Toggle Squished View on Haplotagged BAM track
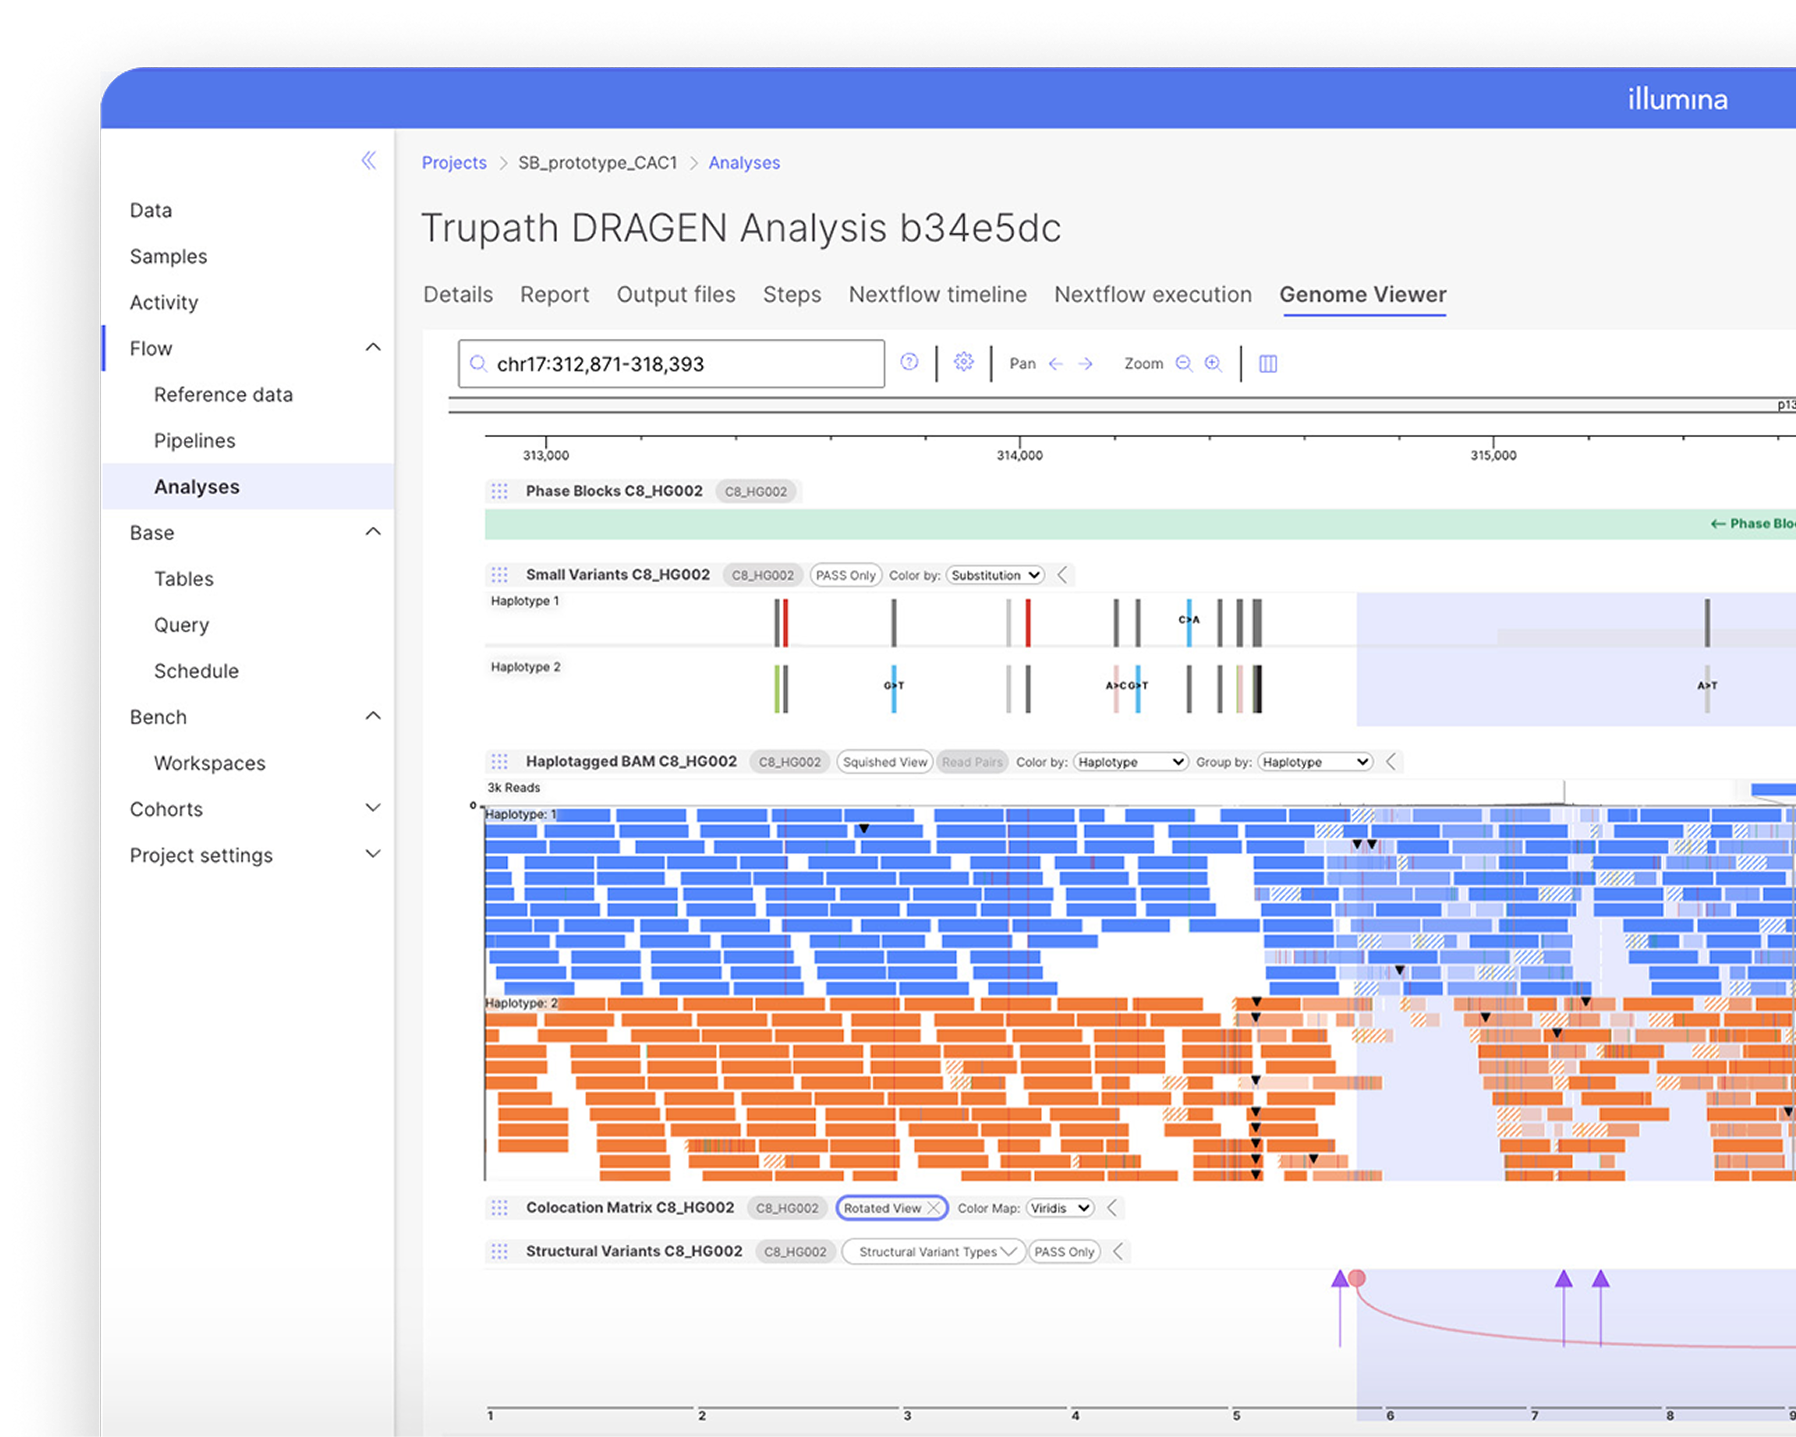The height and width of the screenshot is (1437, 1796). click(x=885, y=762)
